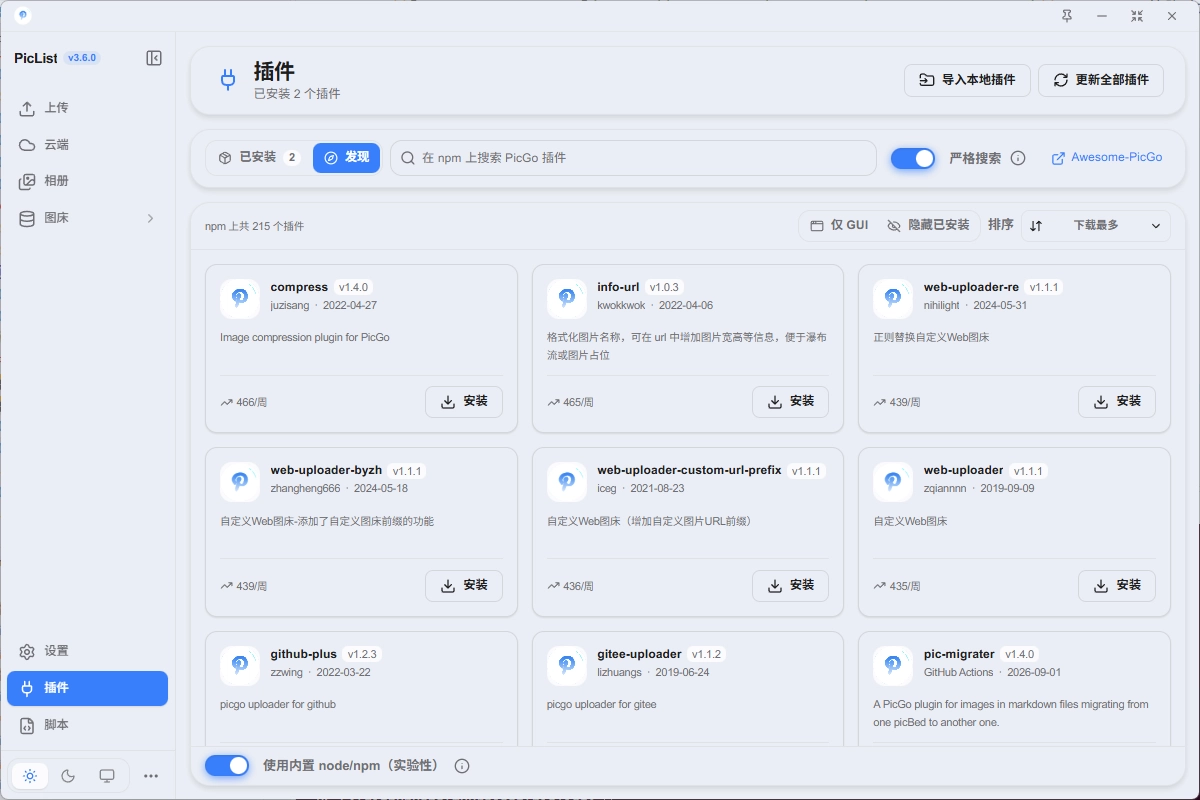
Task: Click the pic-migrater plugin logo
Action: 893,665
